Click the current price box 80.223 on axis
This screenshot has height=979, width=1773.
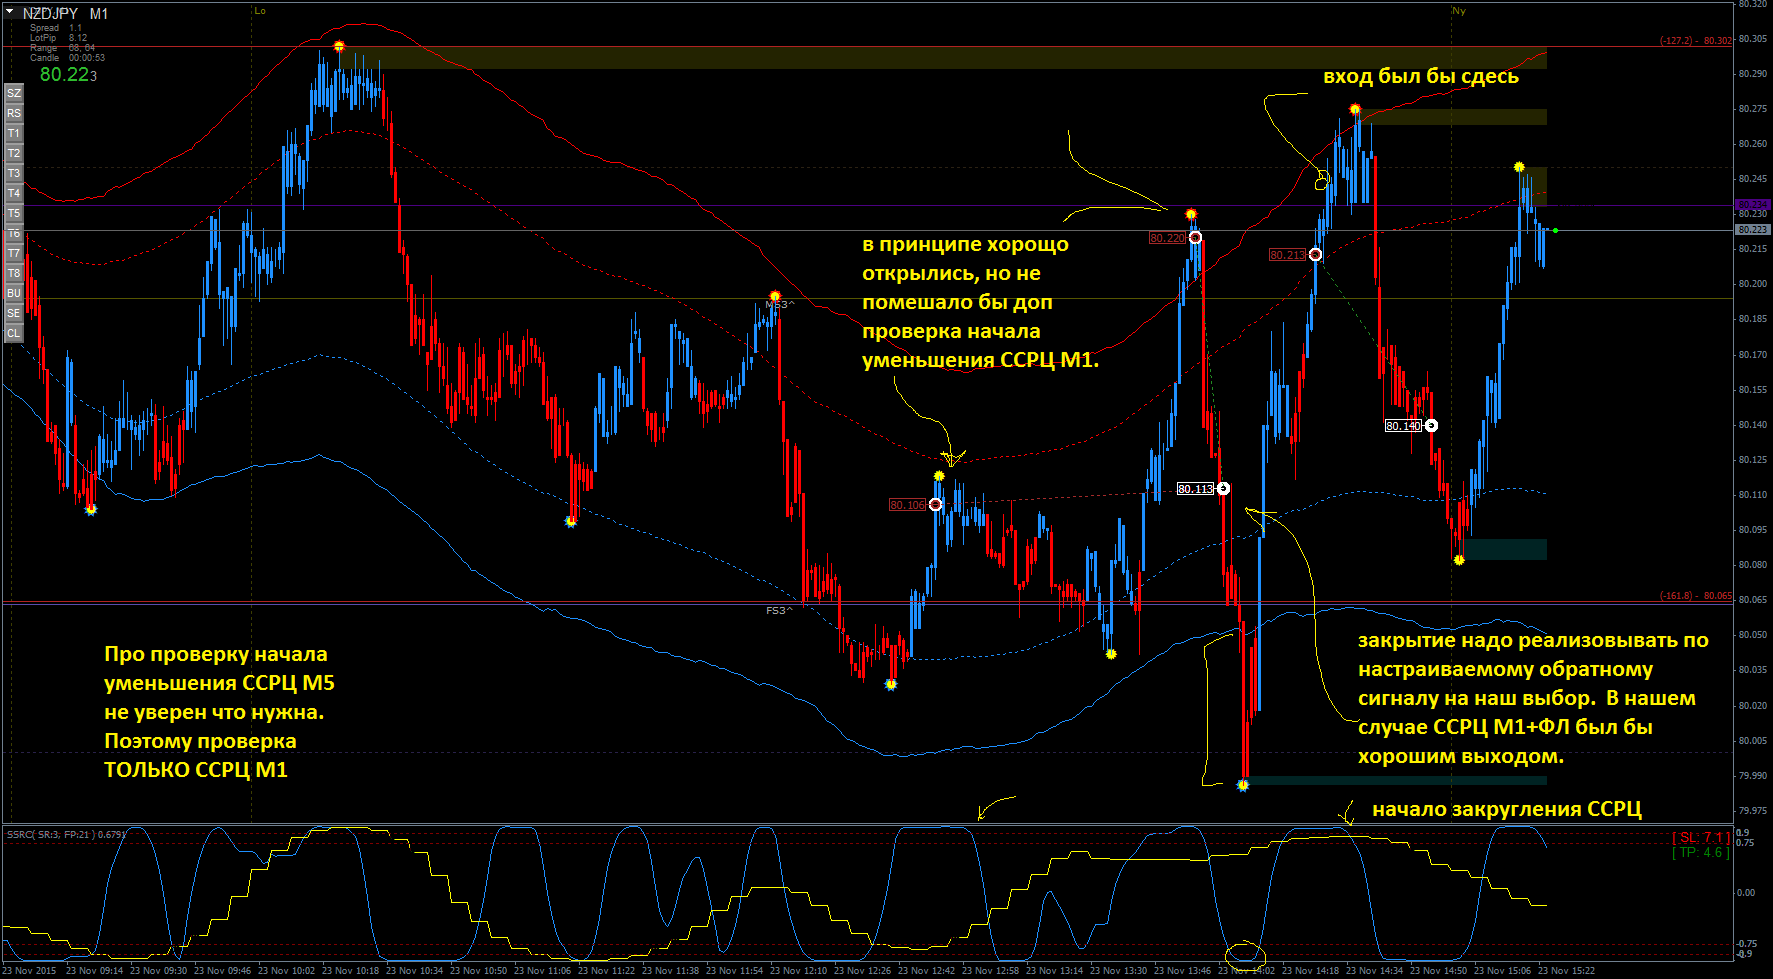pos(1752,230)
